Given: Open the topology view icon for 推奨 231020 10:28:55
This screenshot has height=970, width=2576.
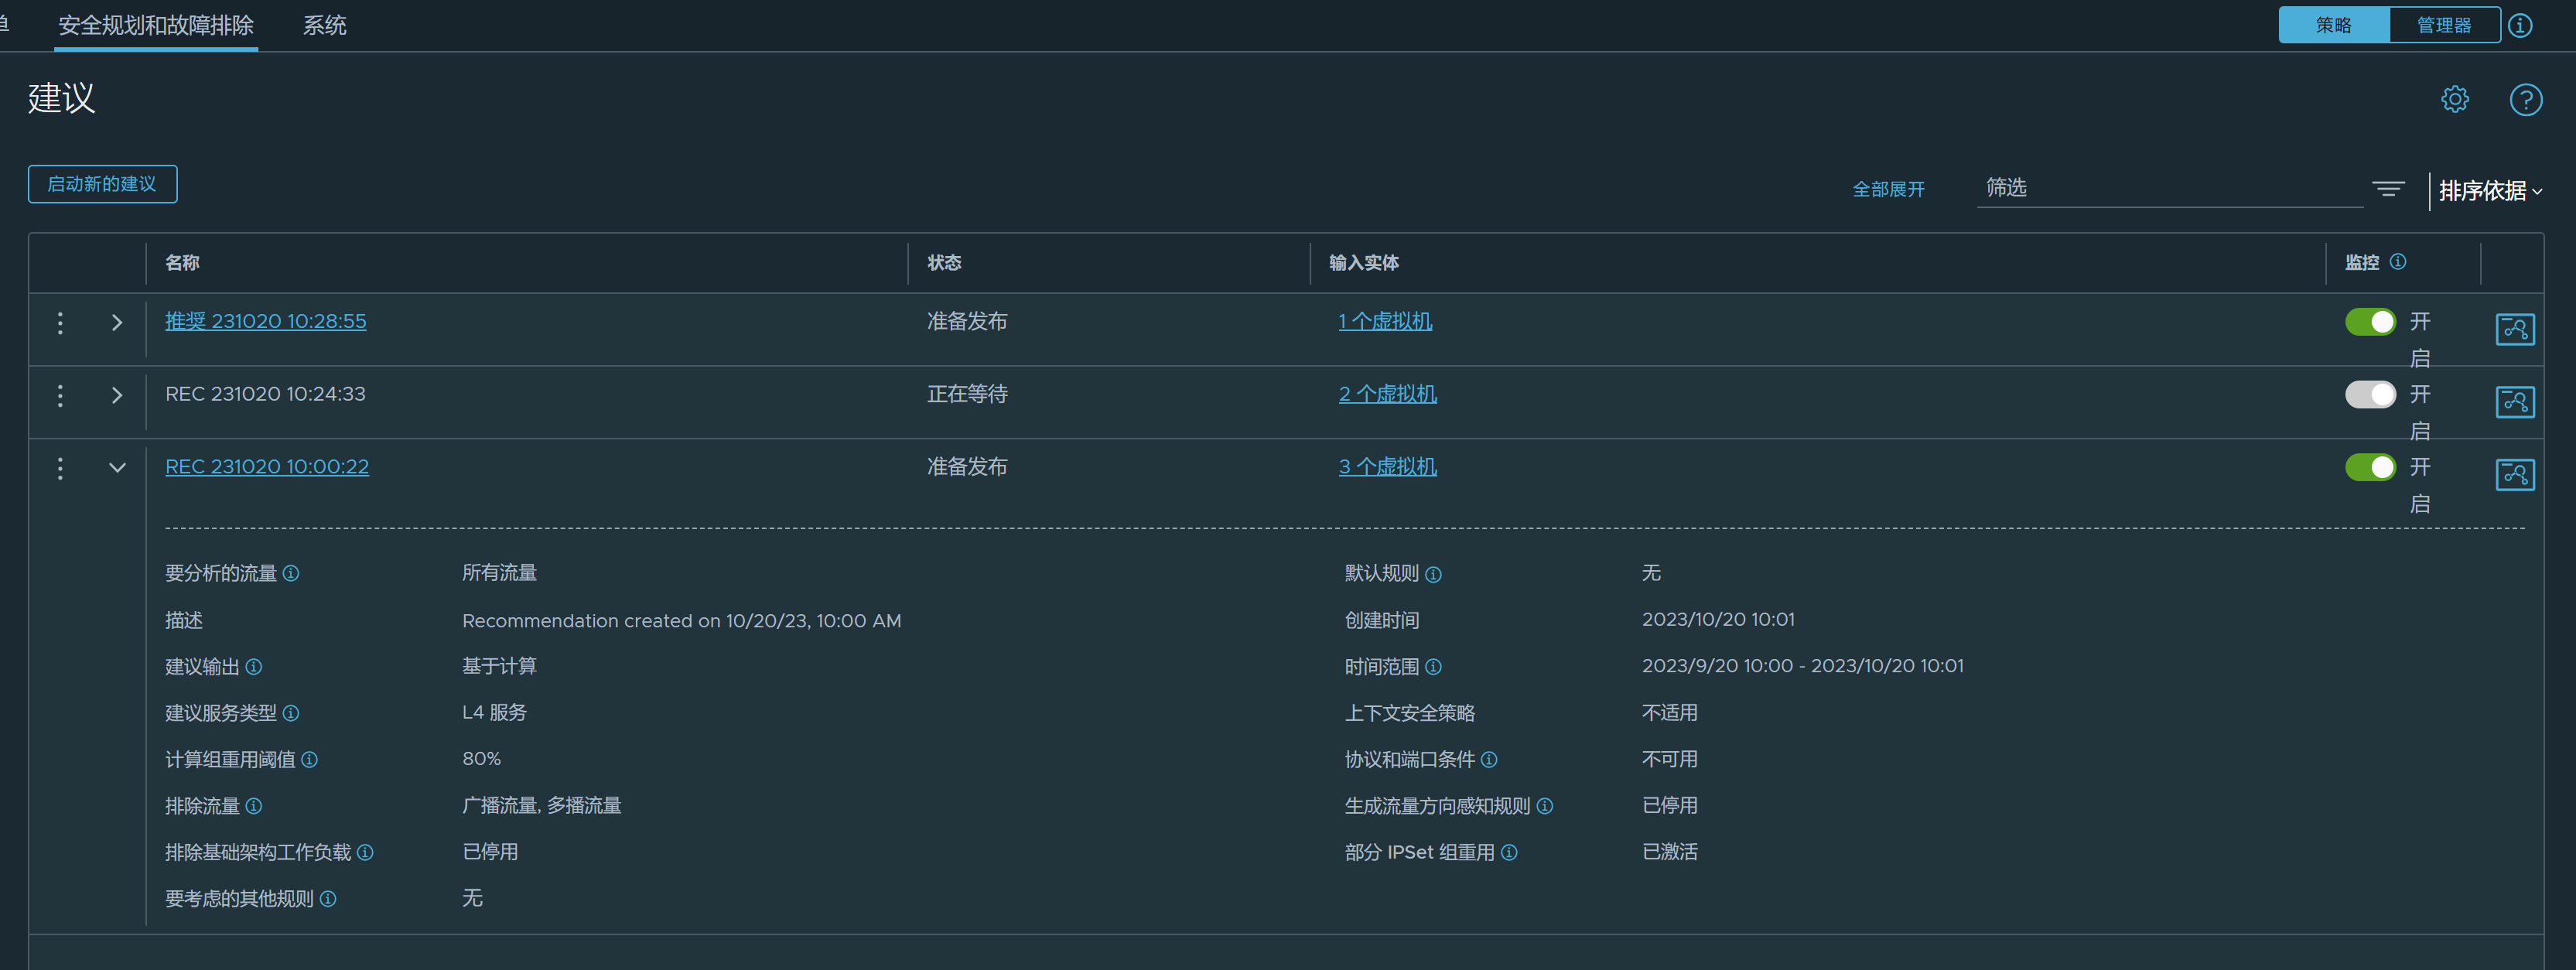Looking at the screenshot, I should click(2515, 329).
